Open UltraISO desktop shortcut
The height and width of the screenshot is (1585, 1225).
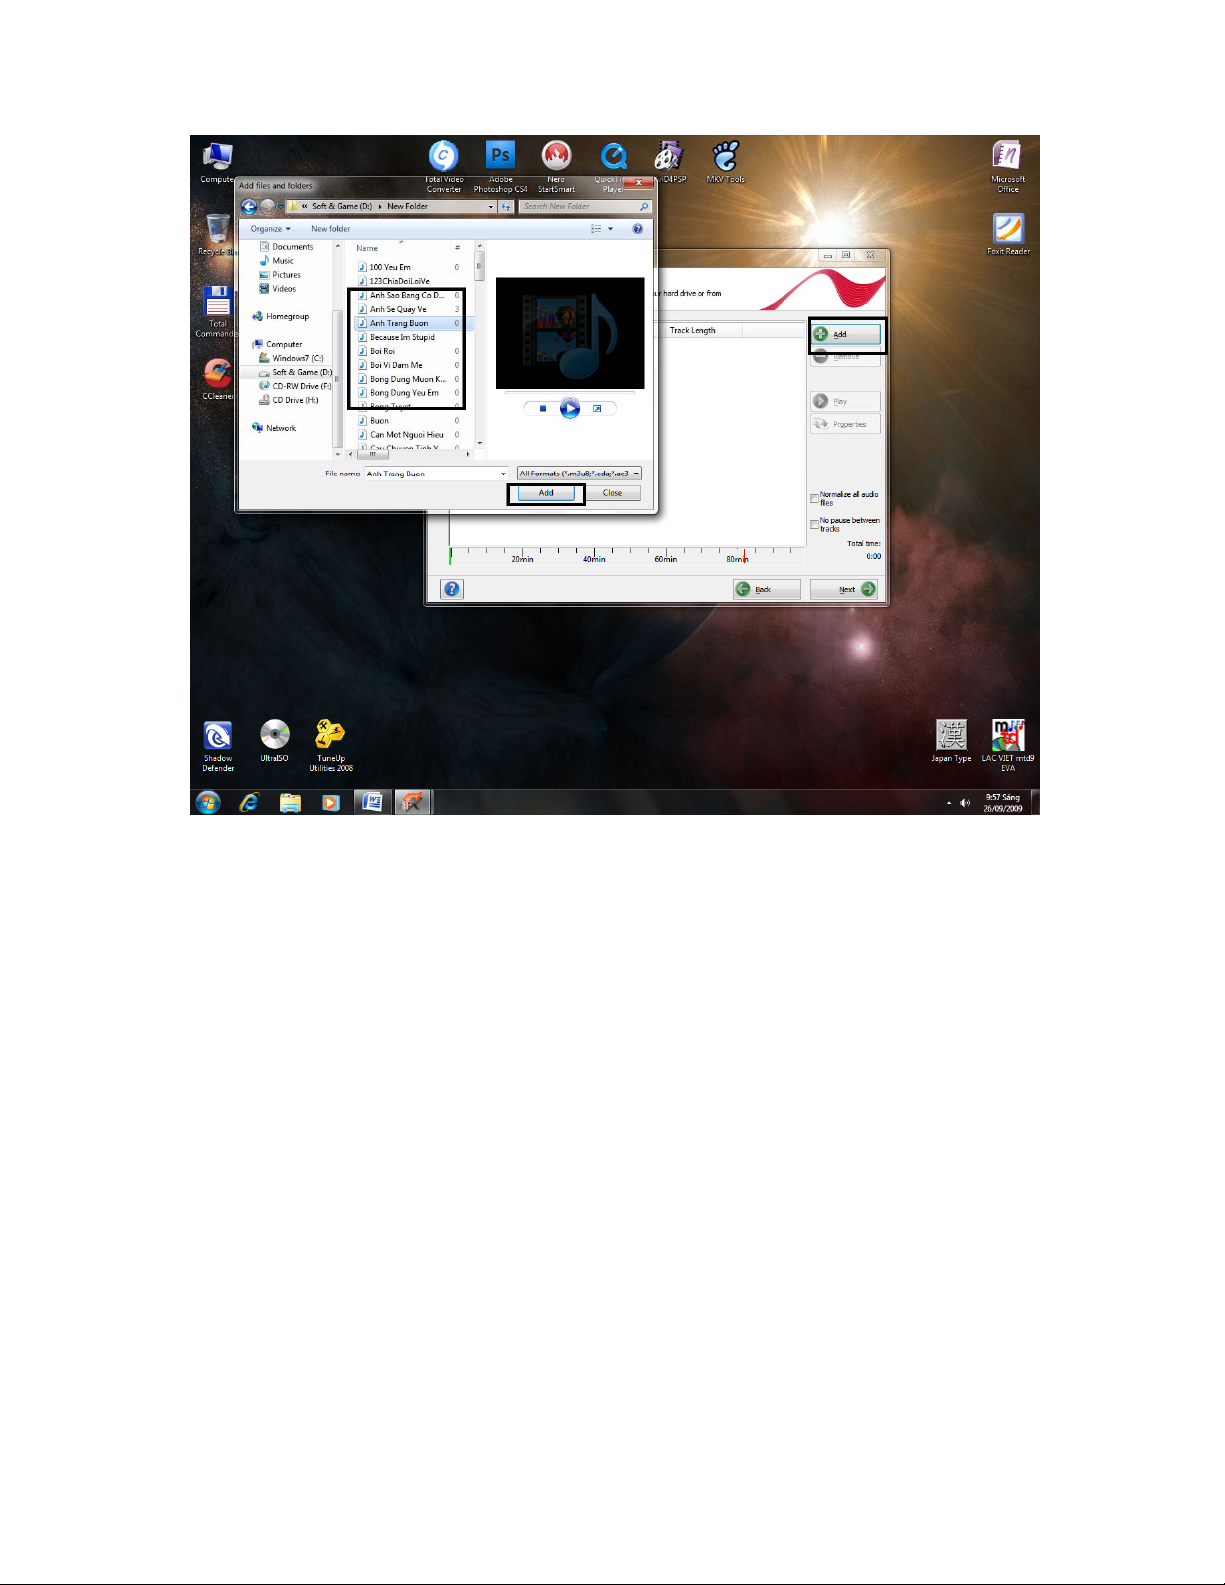point(274,735)
